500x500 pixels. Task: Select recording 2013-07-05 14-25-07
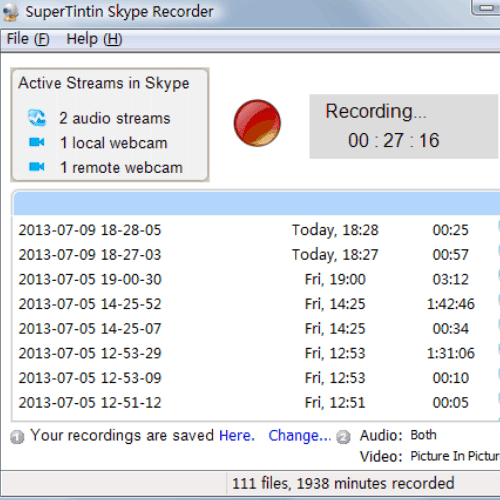[x=90, y=329]
